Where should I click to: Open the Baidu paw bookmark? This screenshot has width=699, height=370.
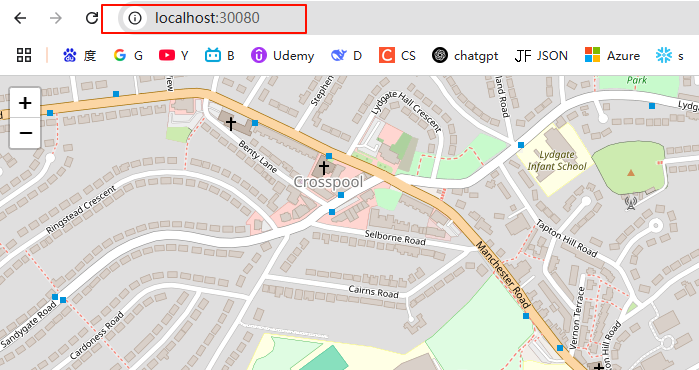[79, 56]
